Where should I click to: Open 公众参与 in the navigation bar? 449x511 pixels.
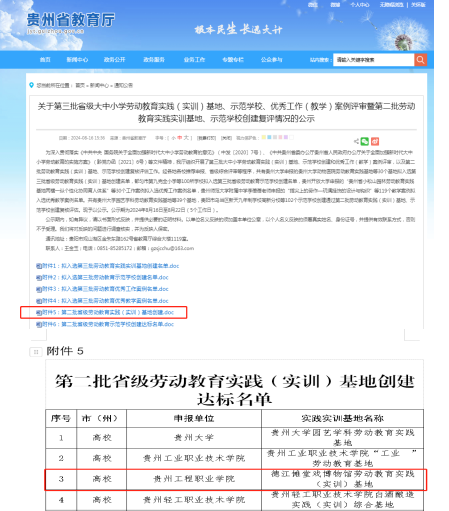point(272,60)
